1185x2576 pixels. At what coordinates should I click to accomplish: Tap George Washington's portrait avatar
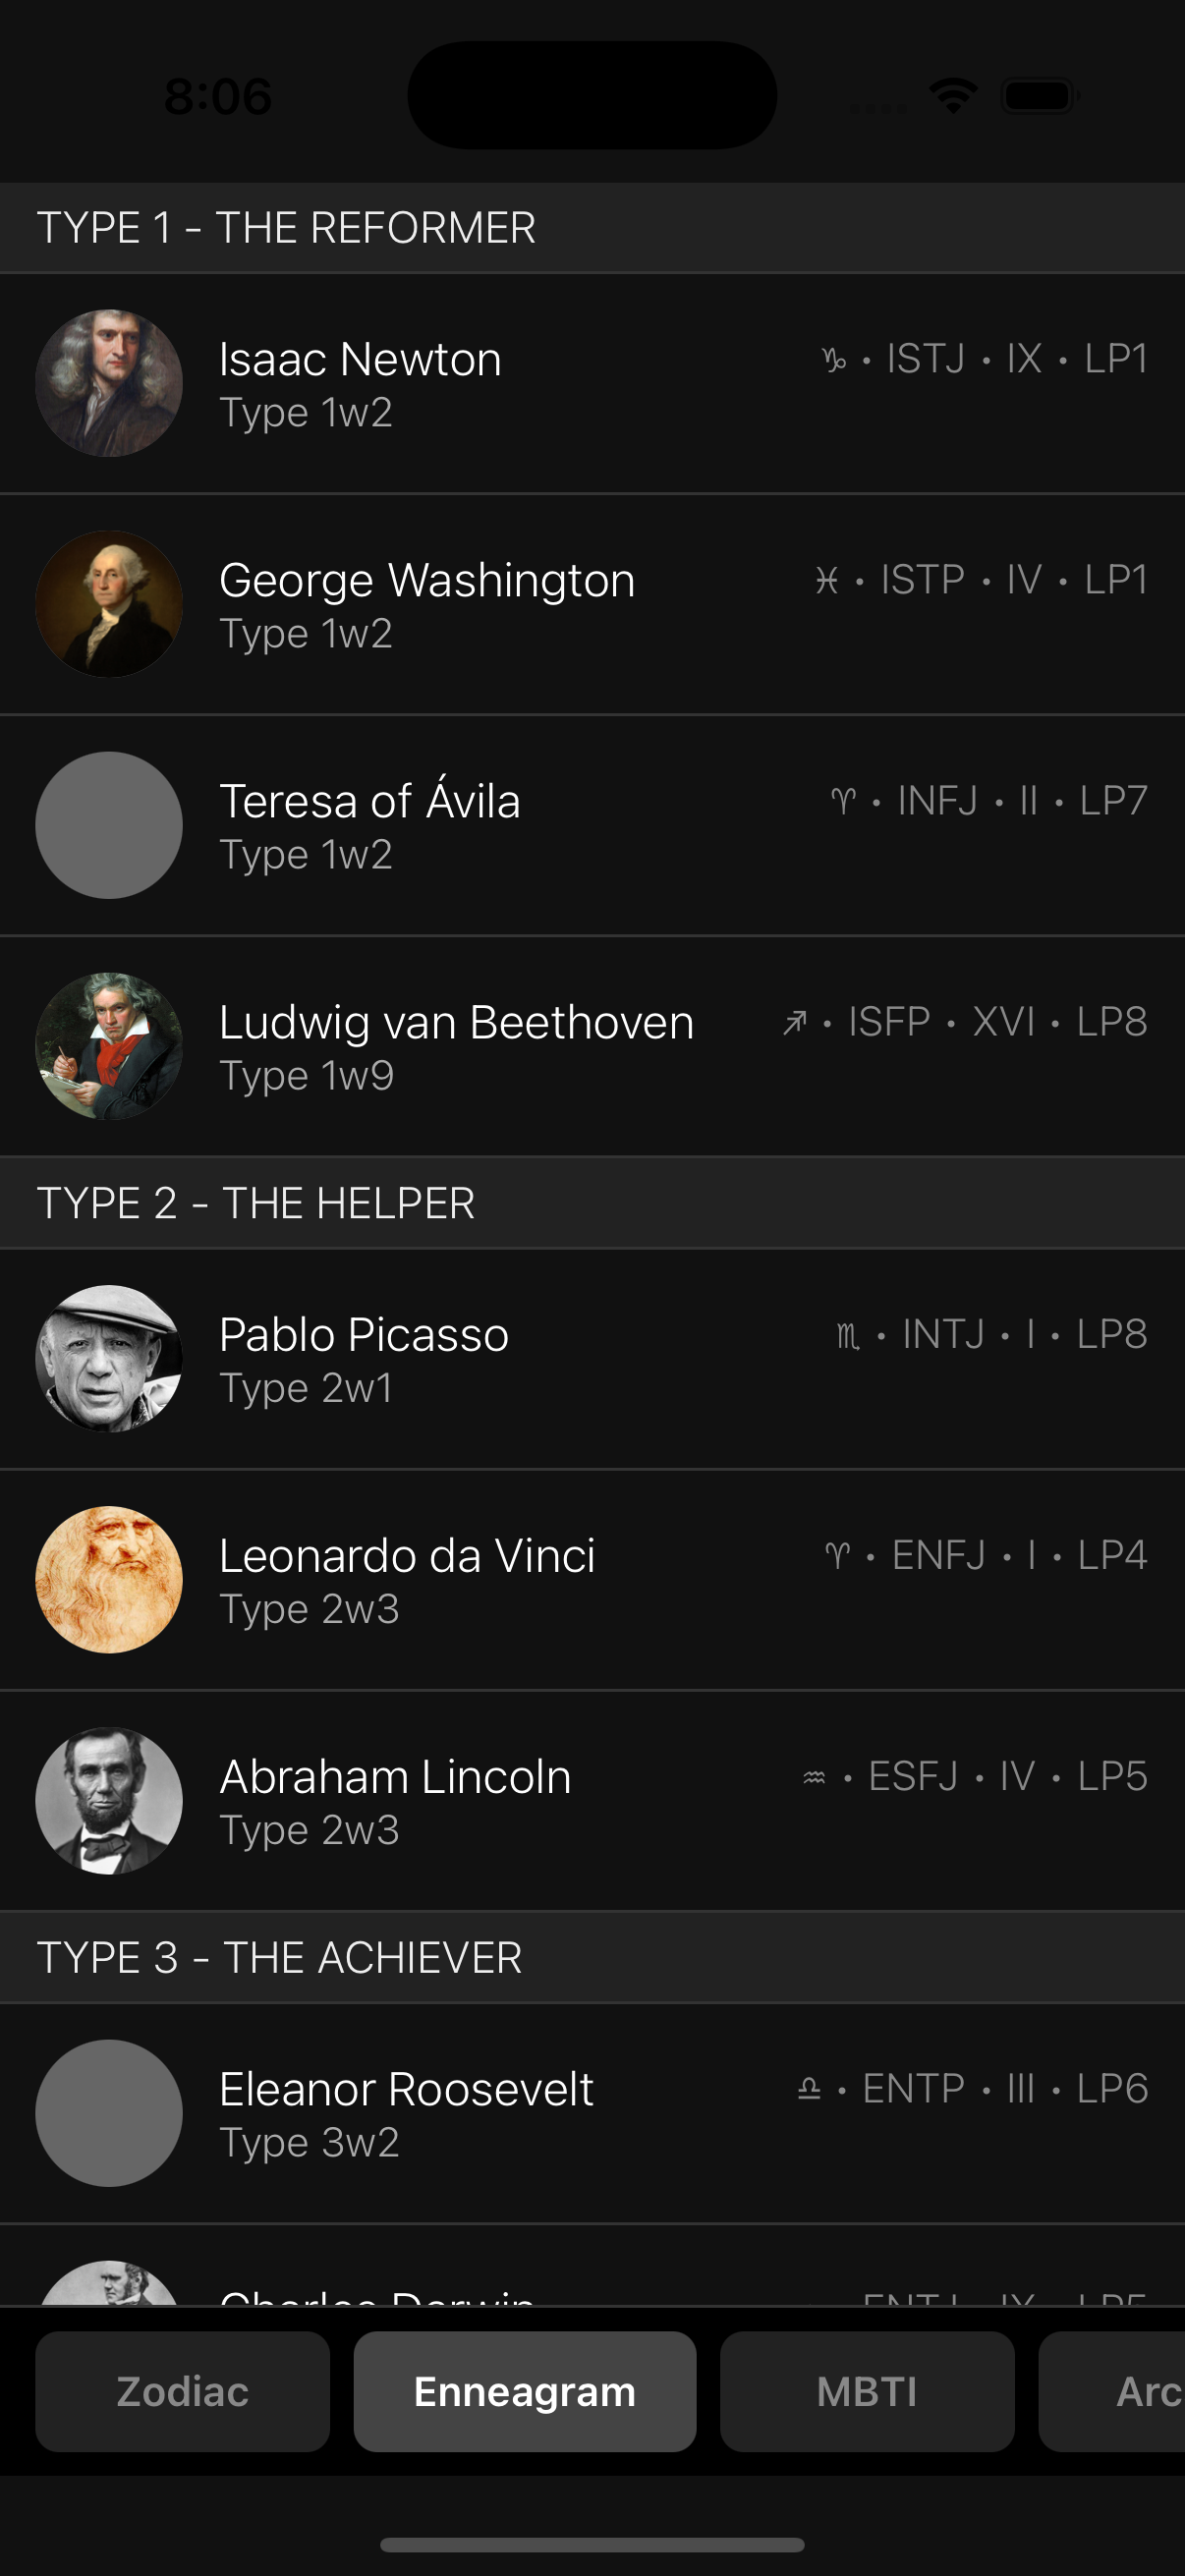109,604
